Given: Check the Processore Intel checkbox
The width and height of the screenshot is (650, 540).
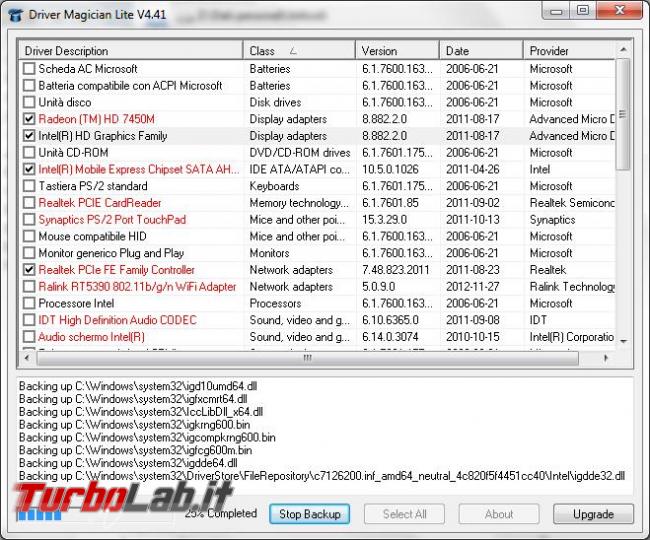Looking at the screenshot, I should click(29, 303).
